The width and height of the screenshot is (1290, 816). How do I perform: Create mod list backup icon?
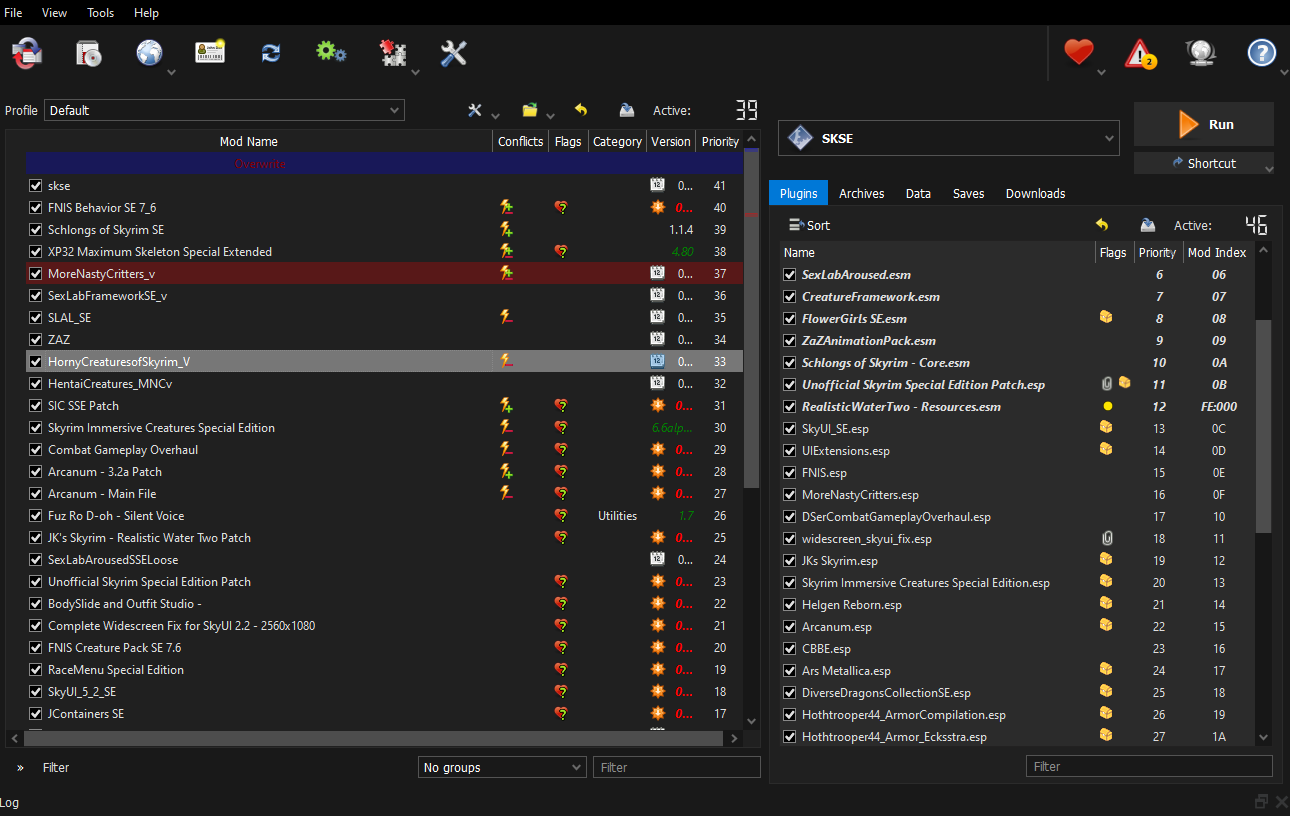627,110
